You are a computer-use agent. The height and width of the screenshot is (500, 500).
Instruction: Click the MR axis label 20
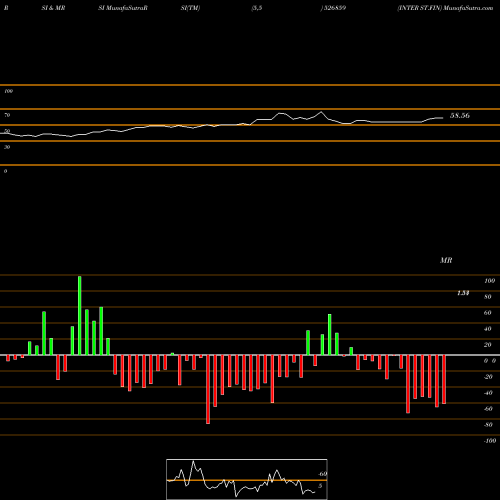pos(488,345)
